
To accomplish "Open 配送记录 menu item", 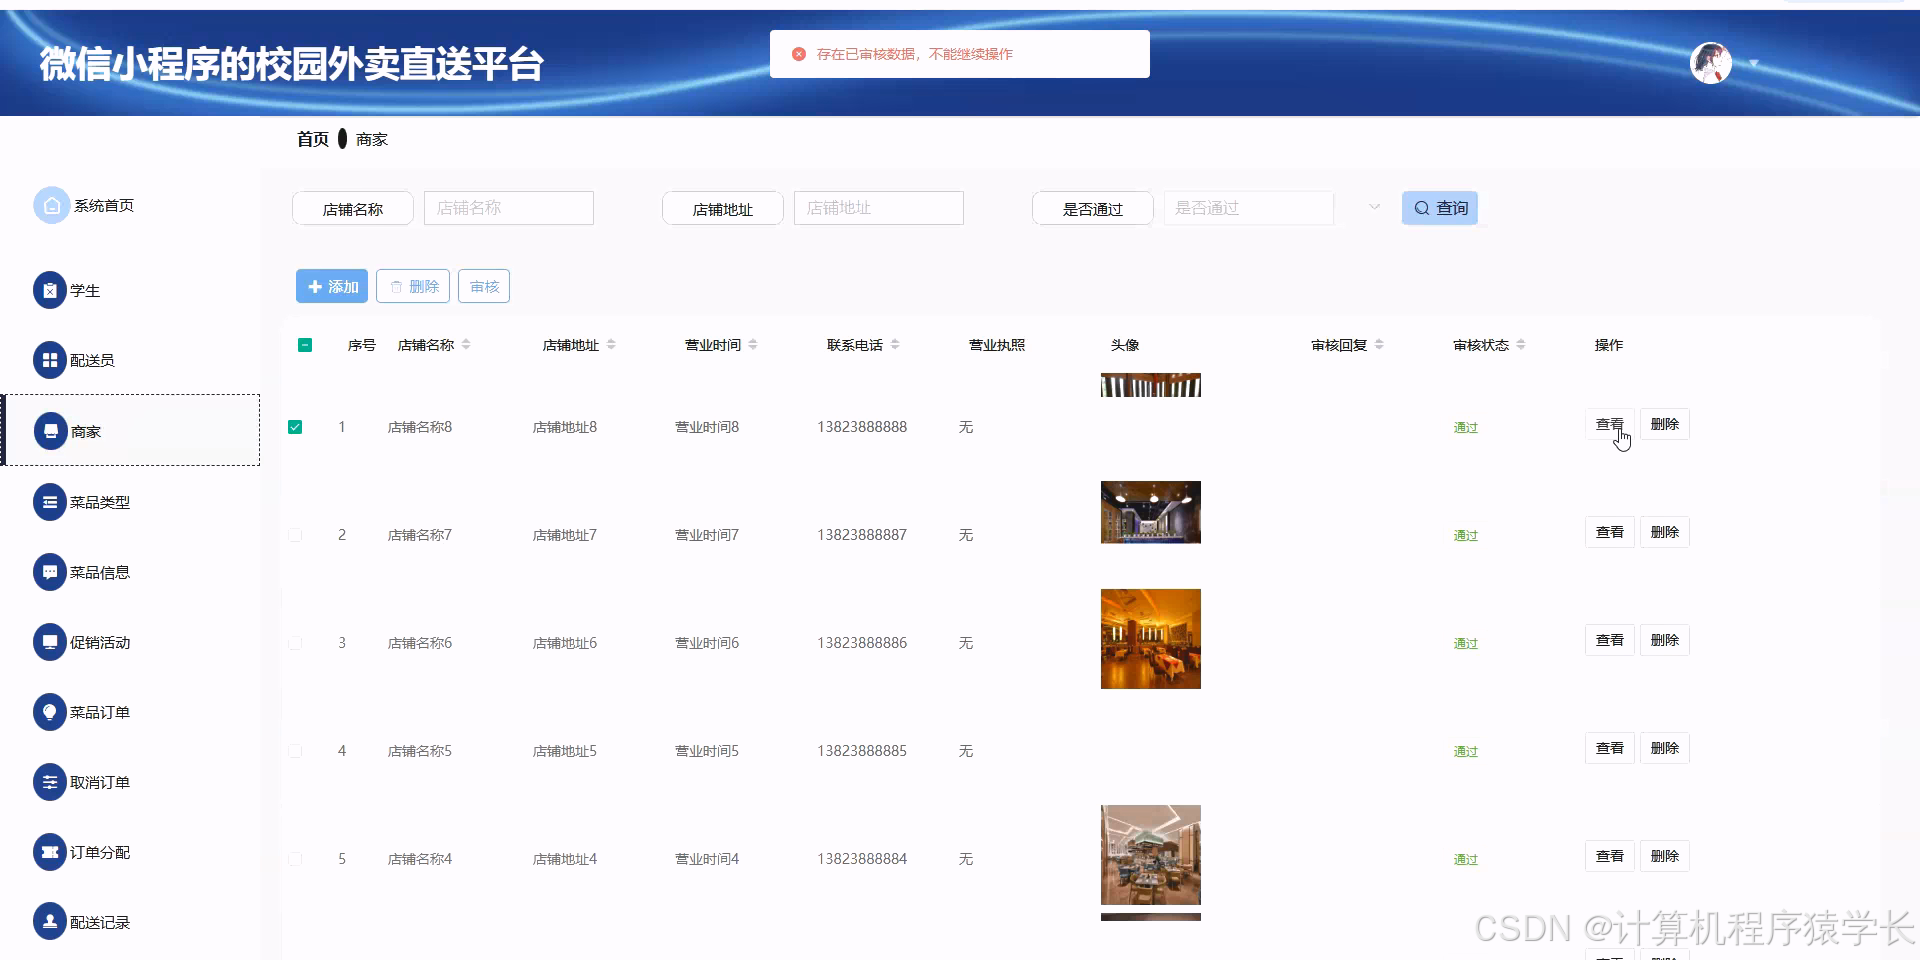I will pyautogui.click(x=100, y=922).
